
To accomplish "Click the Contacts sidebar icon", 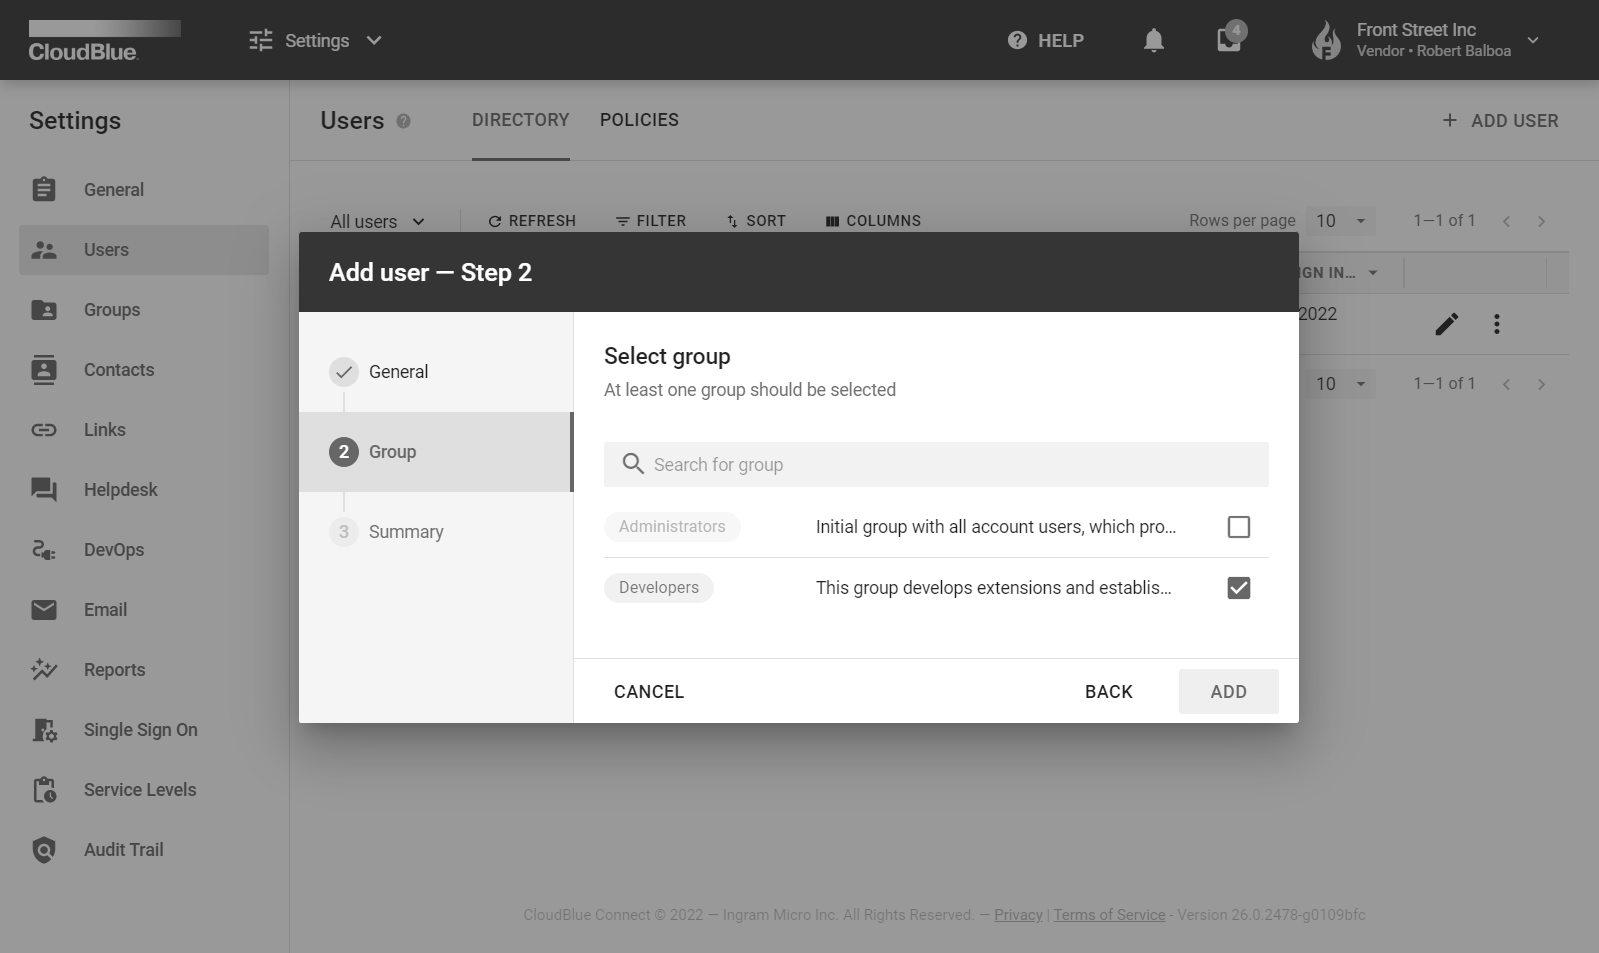I will click(44, 370).
